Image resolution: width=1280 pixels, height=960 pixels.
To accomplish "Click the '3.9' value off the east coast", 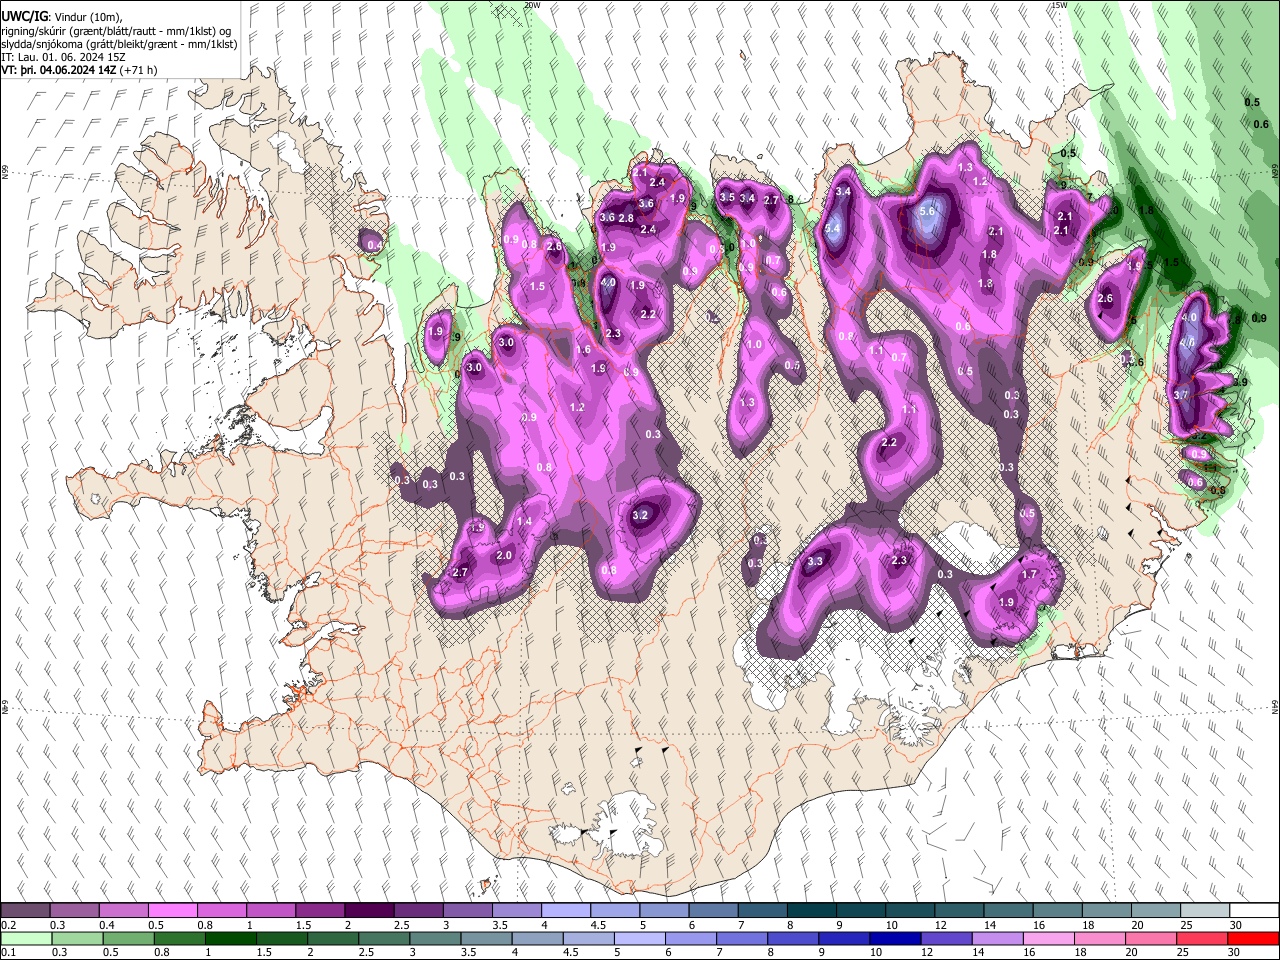I will 1241,382.
